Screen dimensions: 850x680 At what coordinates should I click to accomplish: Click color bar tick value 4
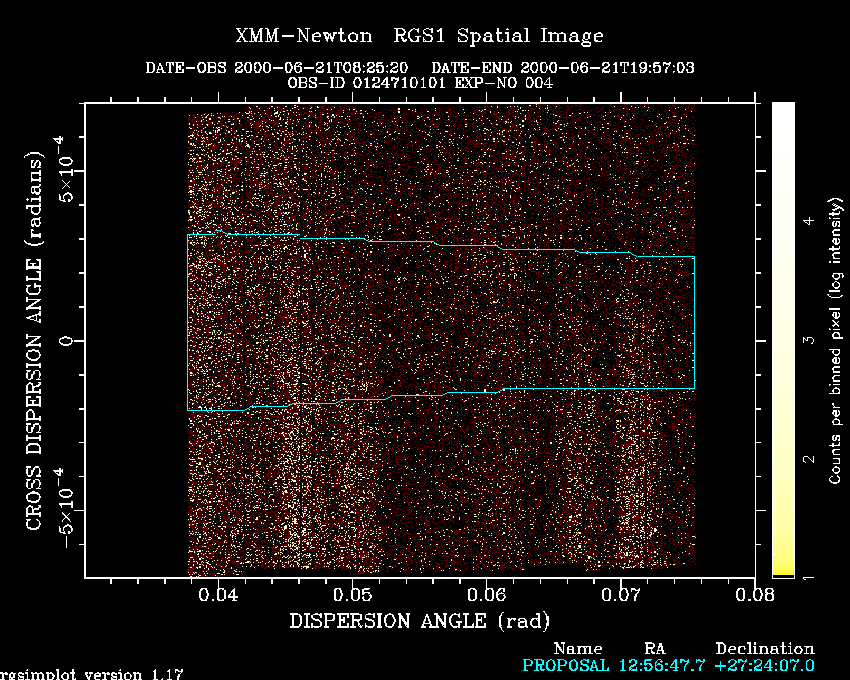pyautogui.click(x=809, y=221)
